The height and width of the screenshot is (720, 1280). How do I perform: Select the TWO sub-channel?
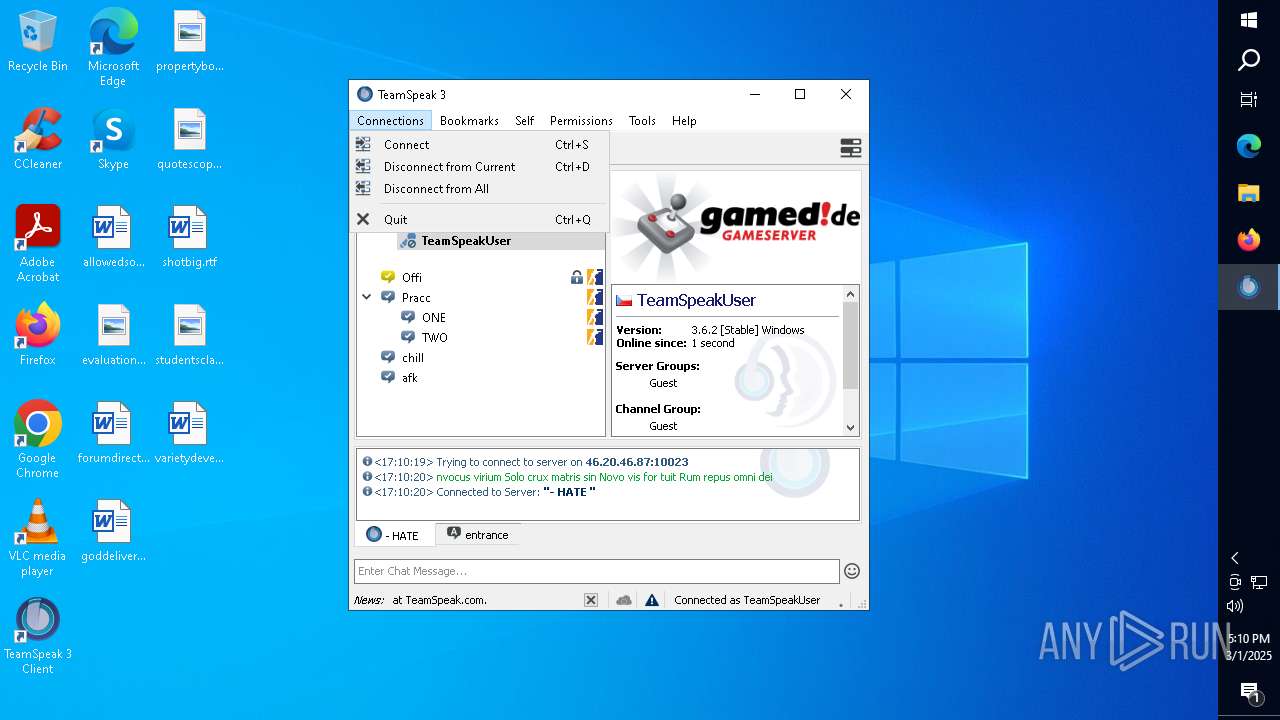(434, 337)
